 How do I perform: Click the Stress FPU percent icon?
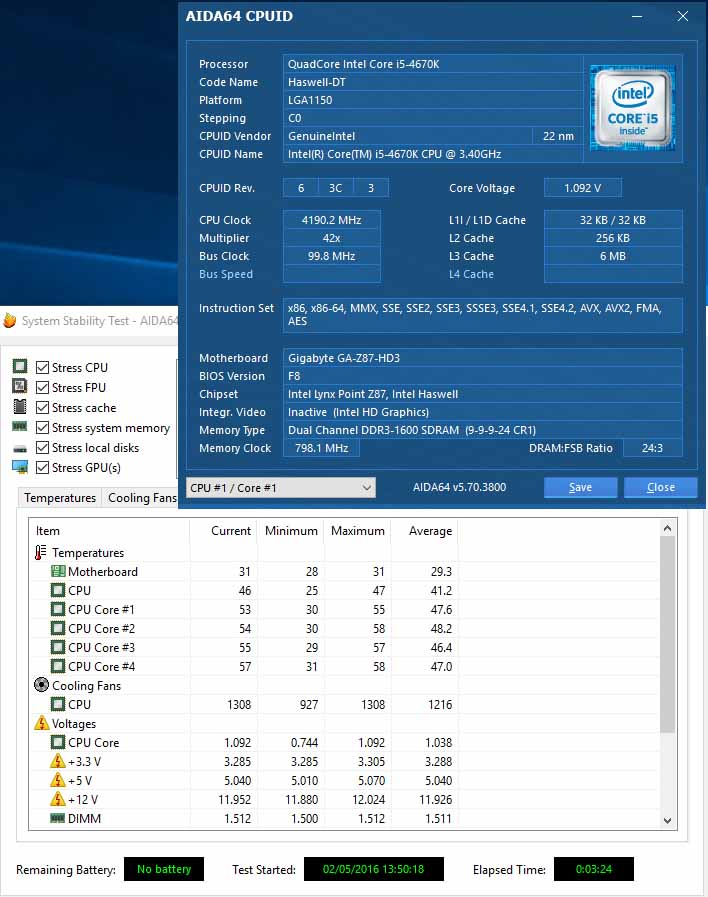(20, 386)
